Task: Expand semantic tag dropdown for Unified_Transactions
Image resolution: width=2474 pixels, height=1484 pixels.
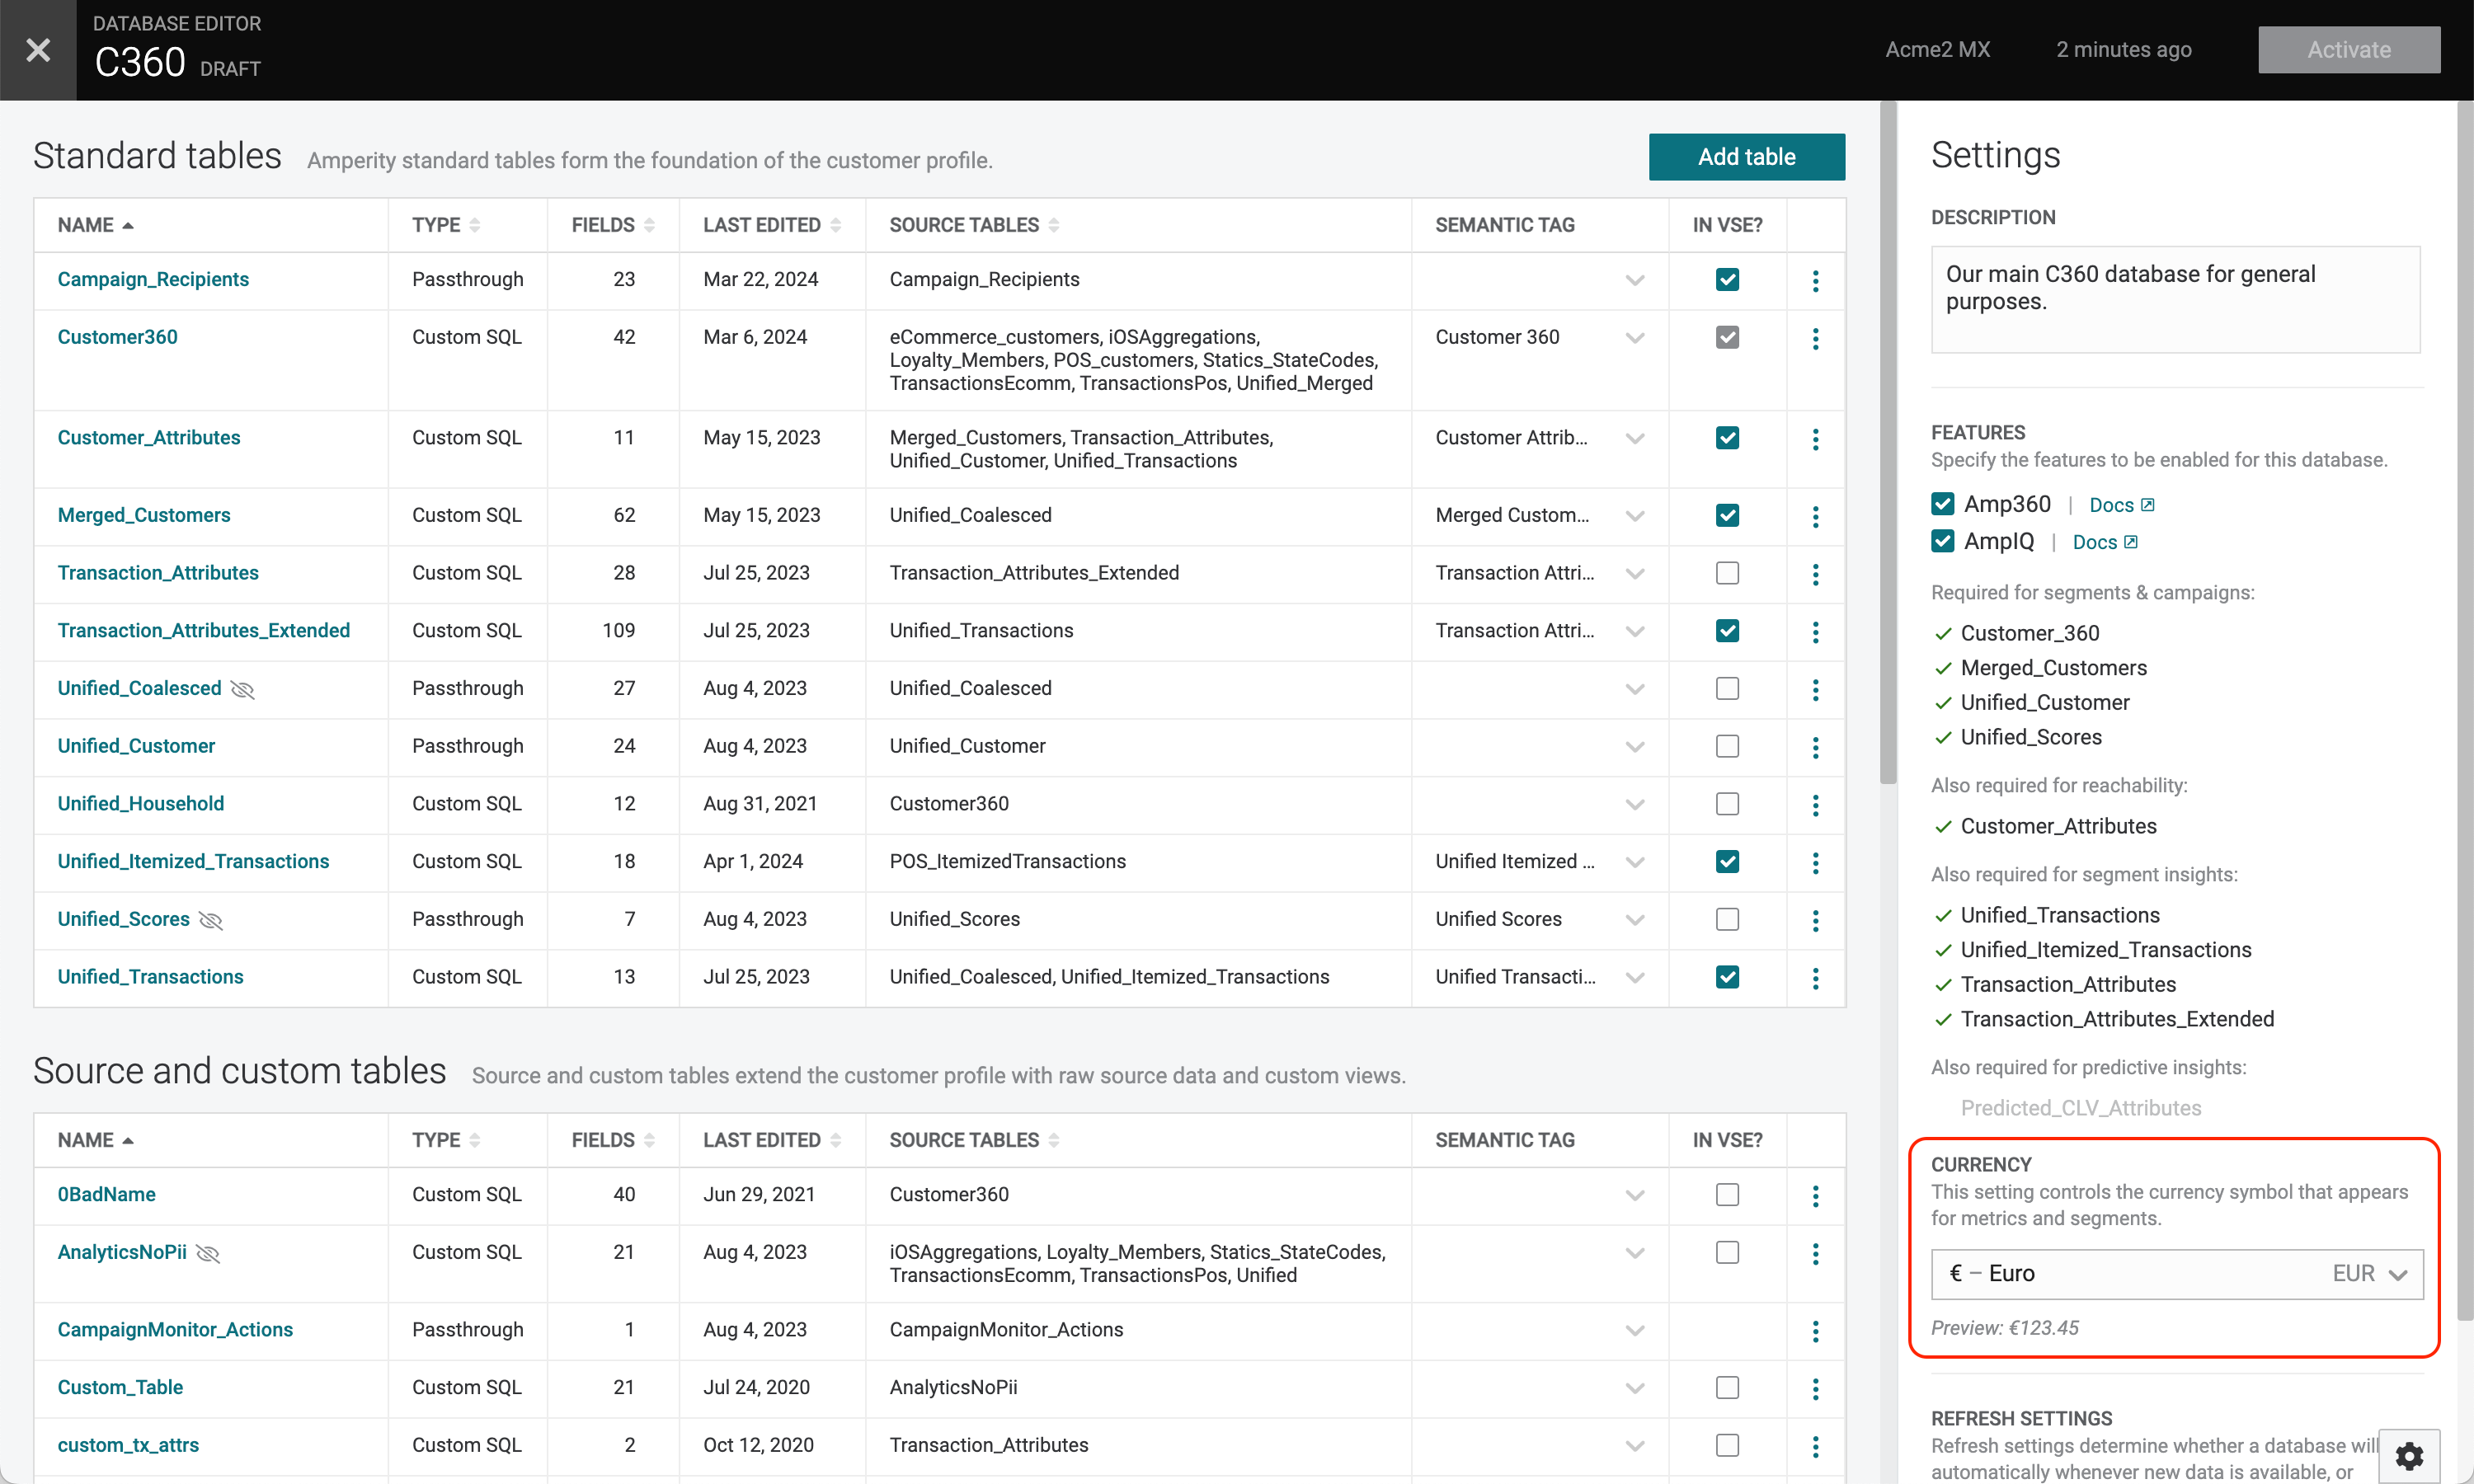Action: tap(1635, 978)
